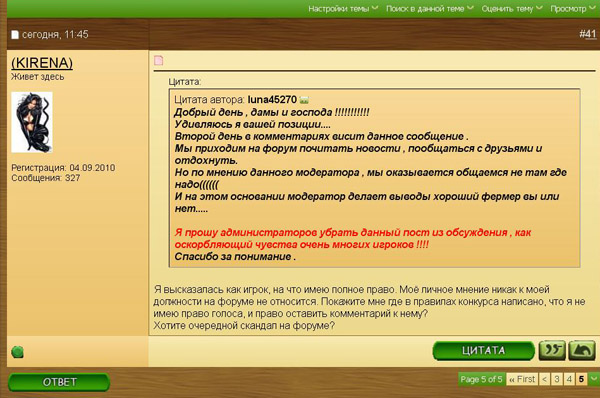Go to previous page arrow
Viewport: 600px width, 398px height.
click(x=545, y=379)
